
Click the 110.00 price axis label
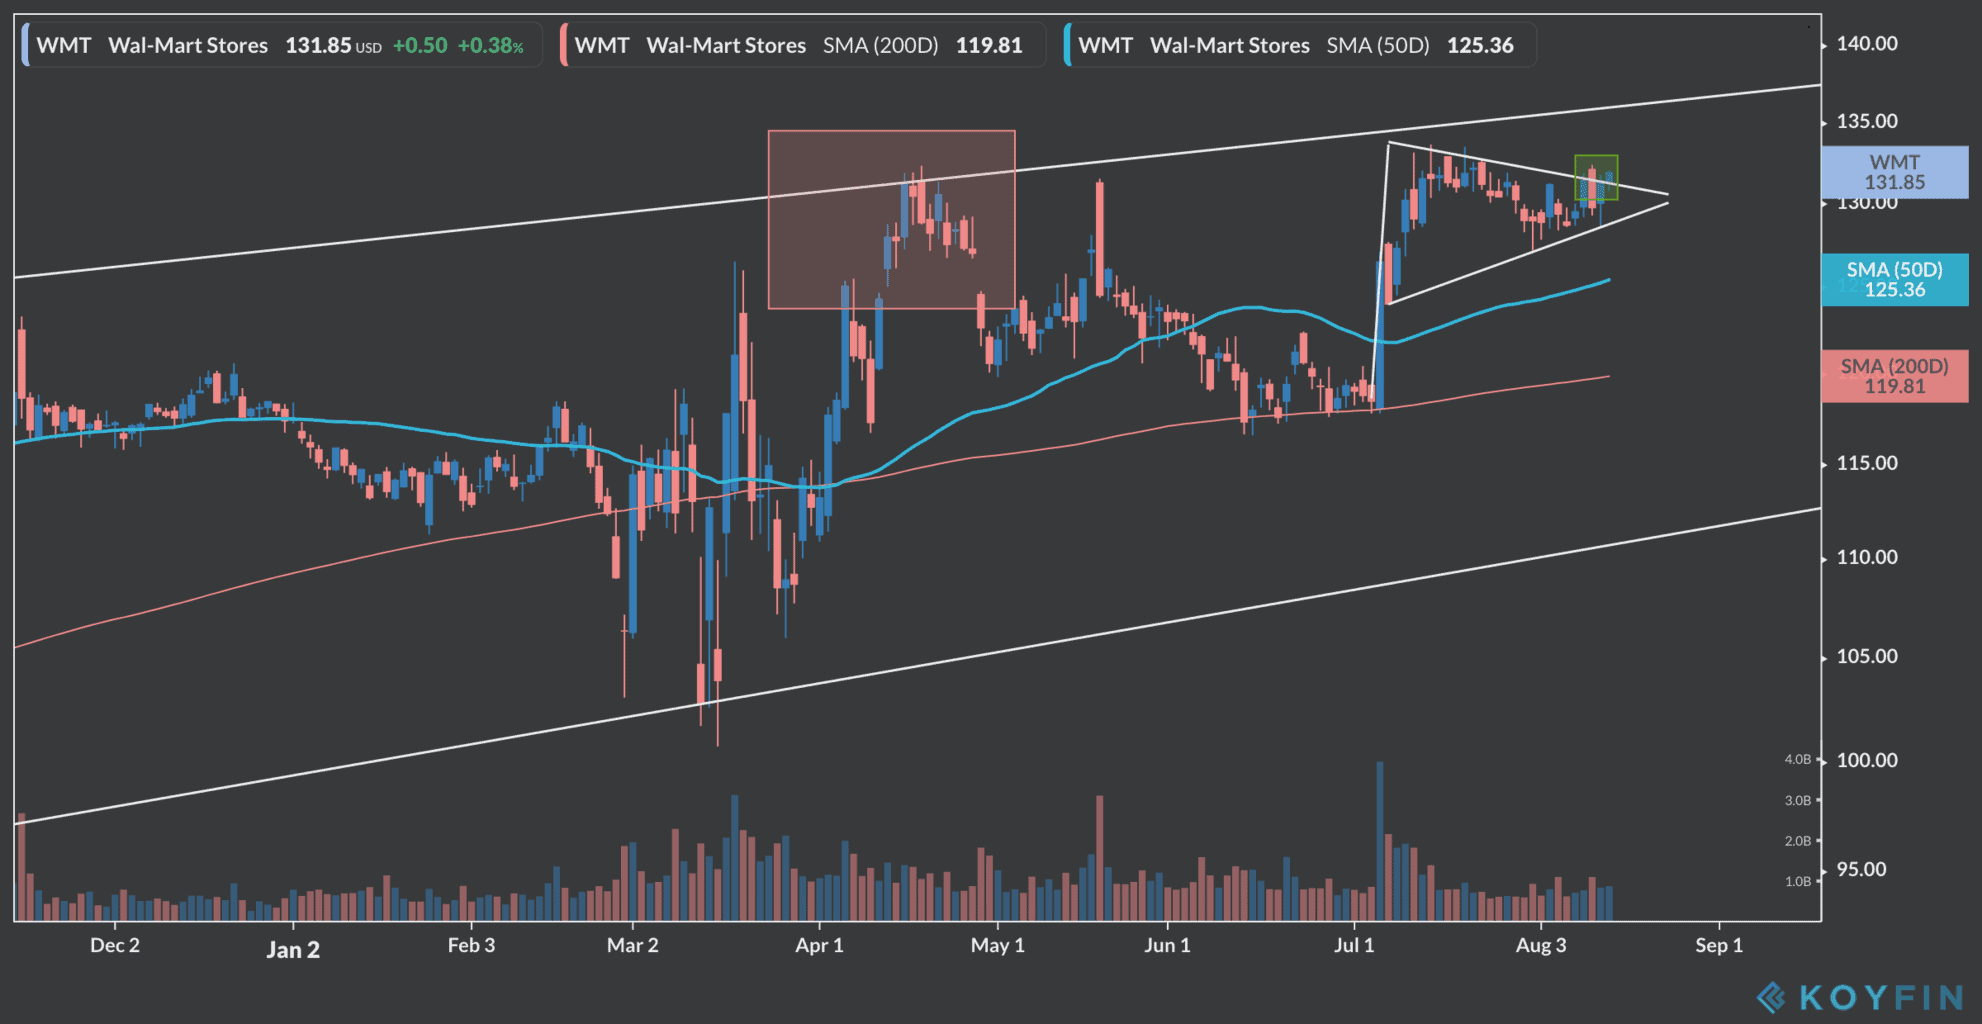coord(1866,557)
